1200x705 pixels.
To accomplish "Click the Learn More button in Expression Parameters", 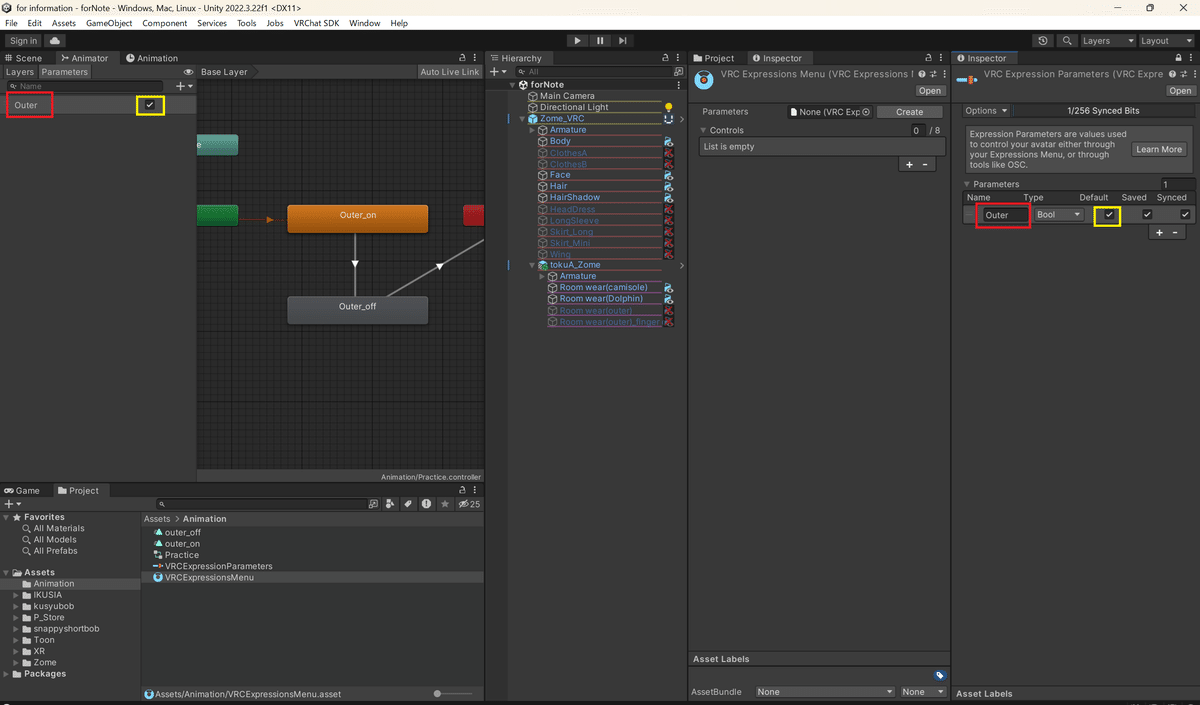I will pyautogui.click(x=1158, y=149).
